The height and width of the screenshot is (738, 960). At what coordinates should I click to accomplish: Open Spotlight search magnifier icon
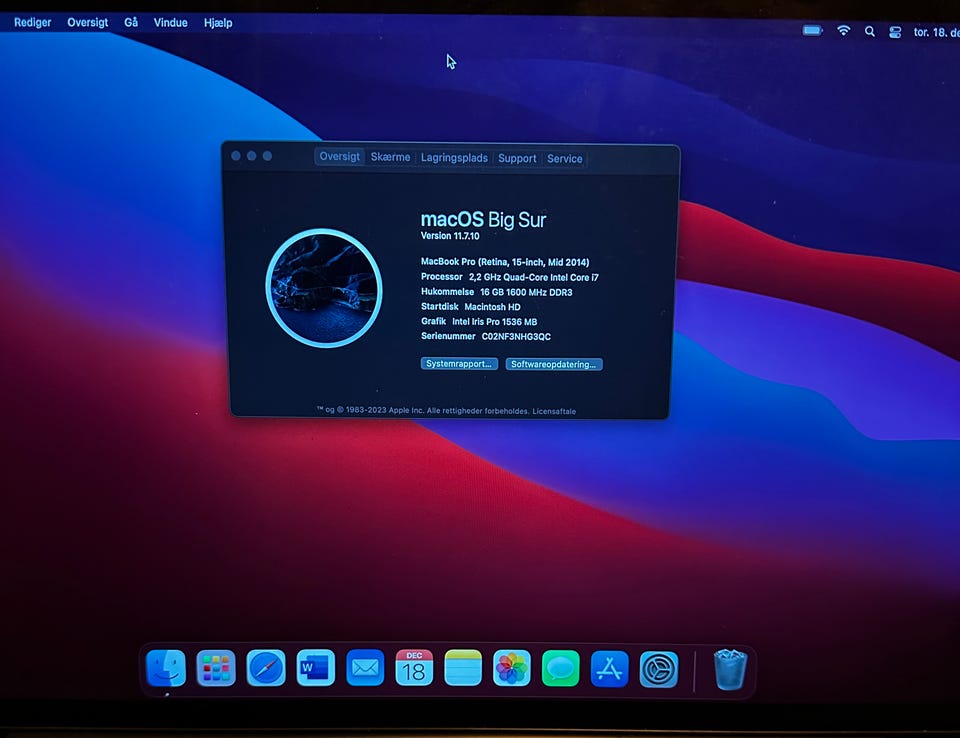click(x=869, y=31)
